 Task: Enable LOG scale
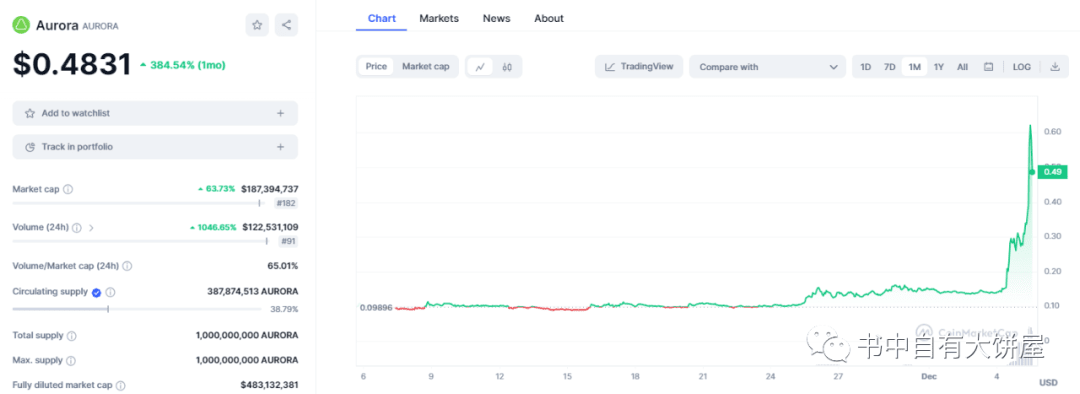(1021, 67)
